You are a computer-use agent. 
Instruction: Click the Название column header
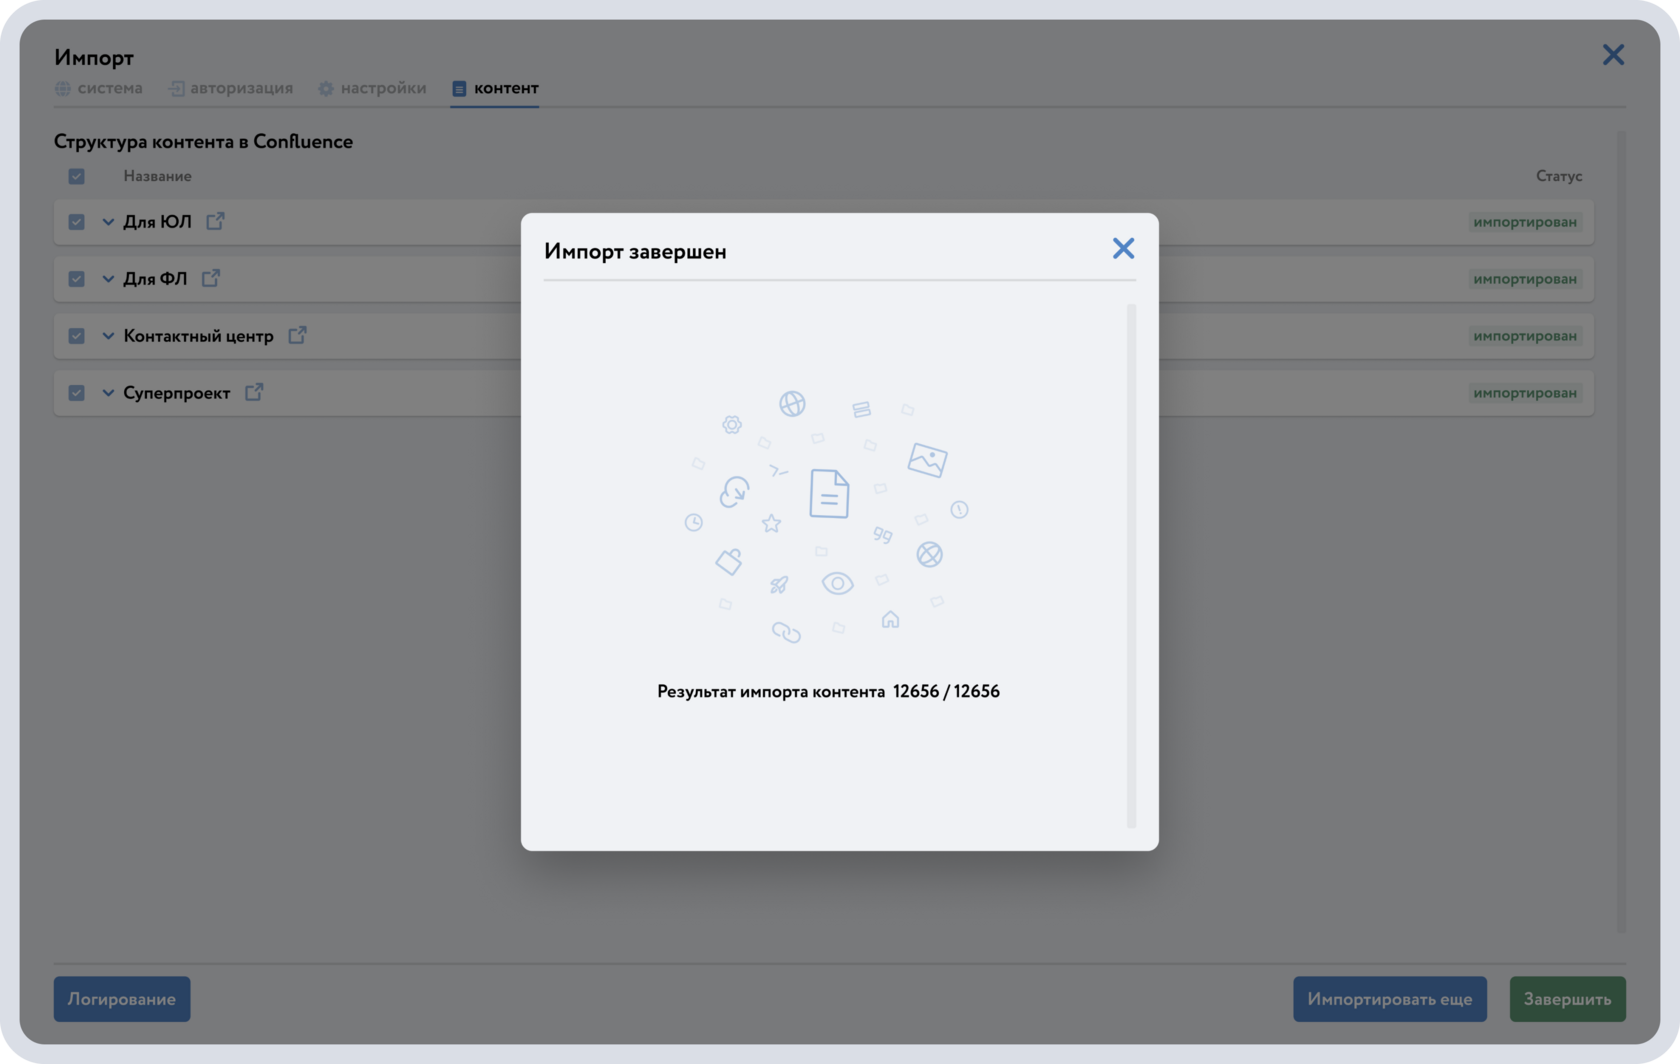click(157, 176)
